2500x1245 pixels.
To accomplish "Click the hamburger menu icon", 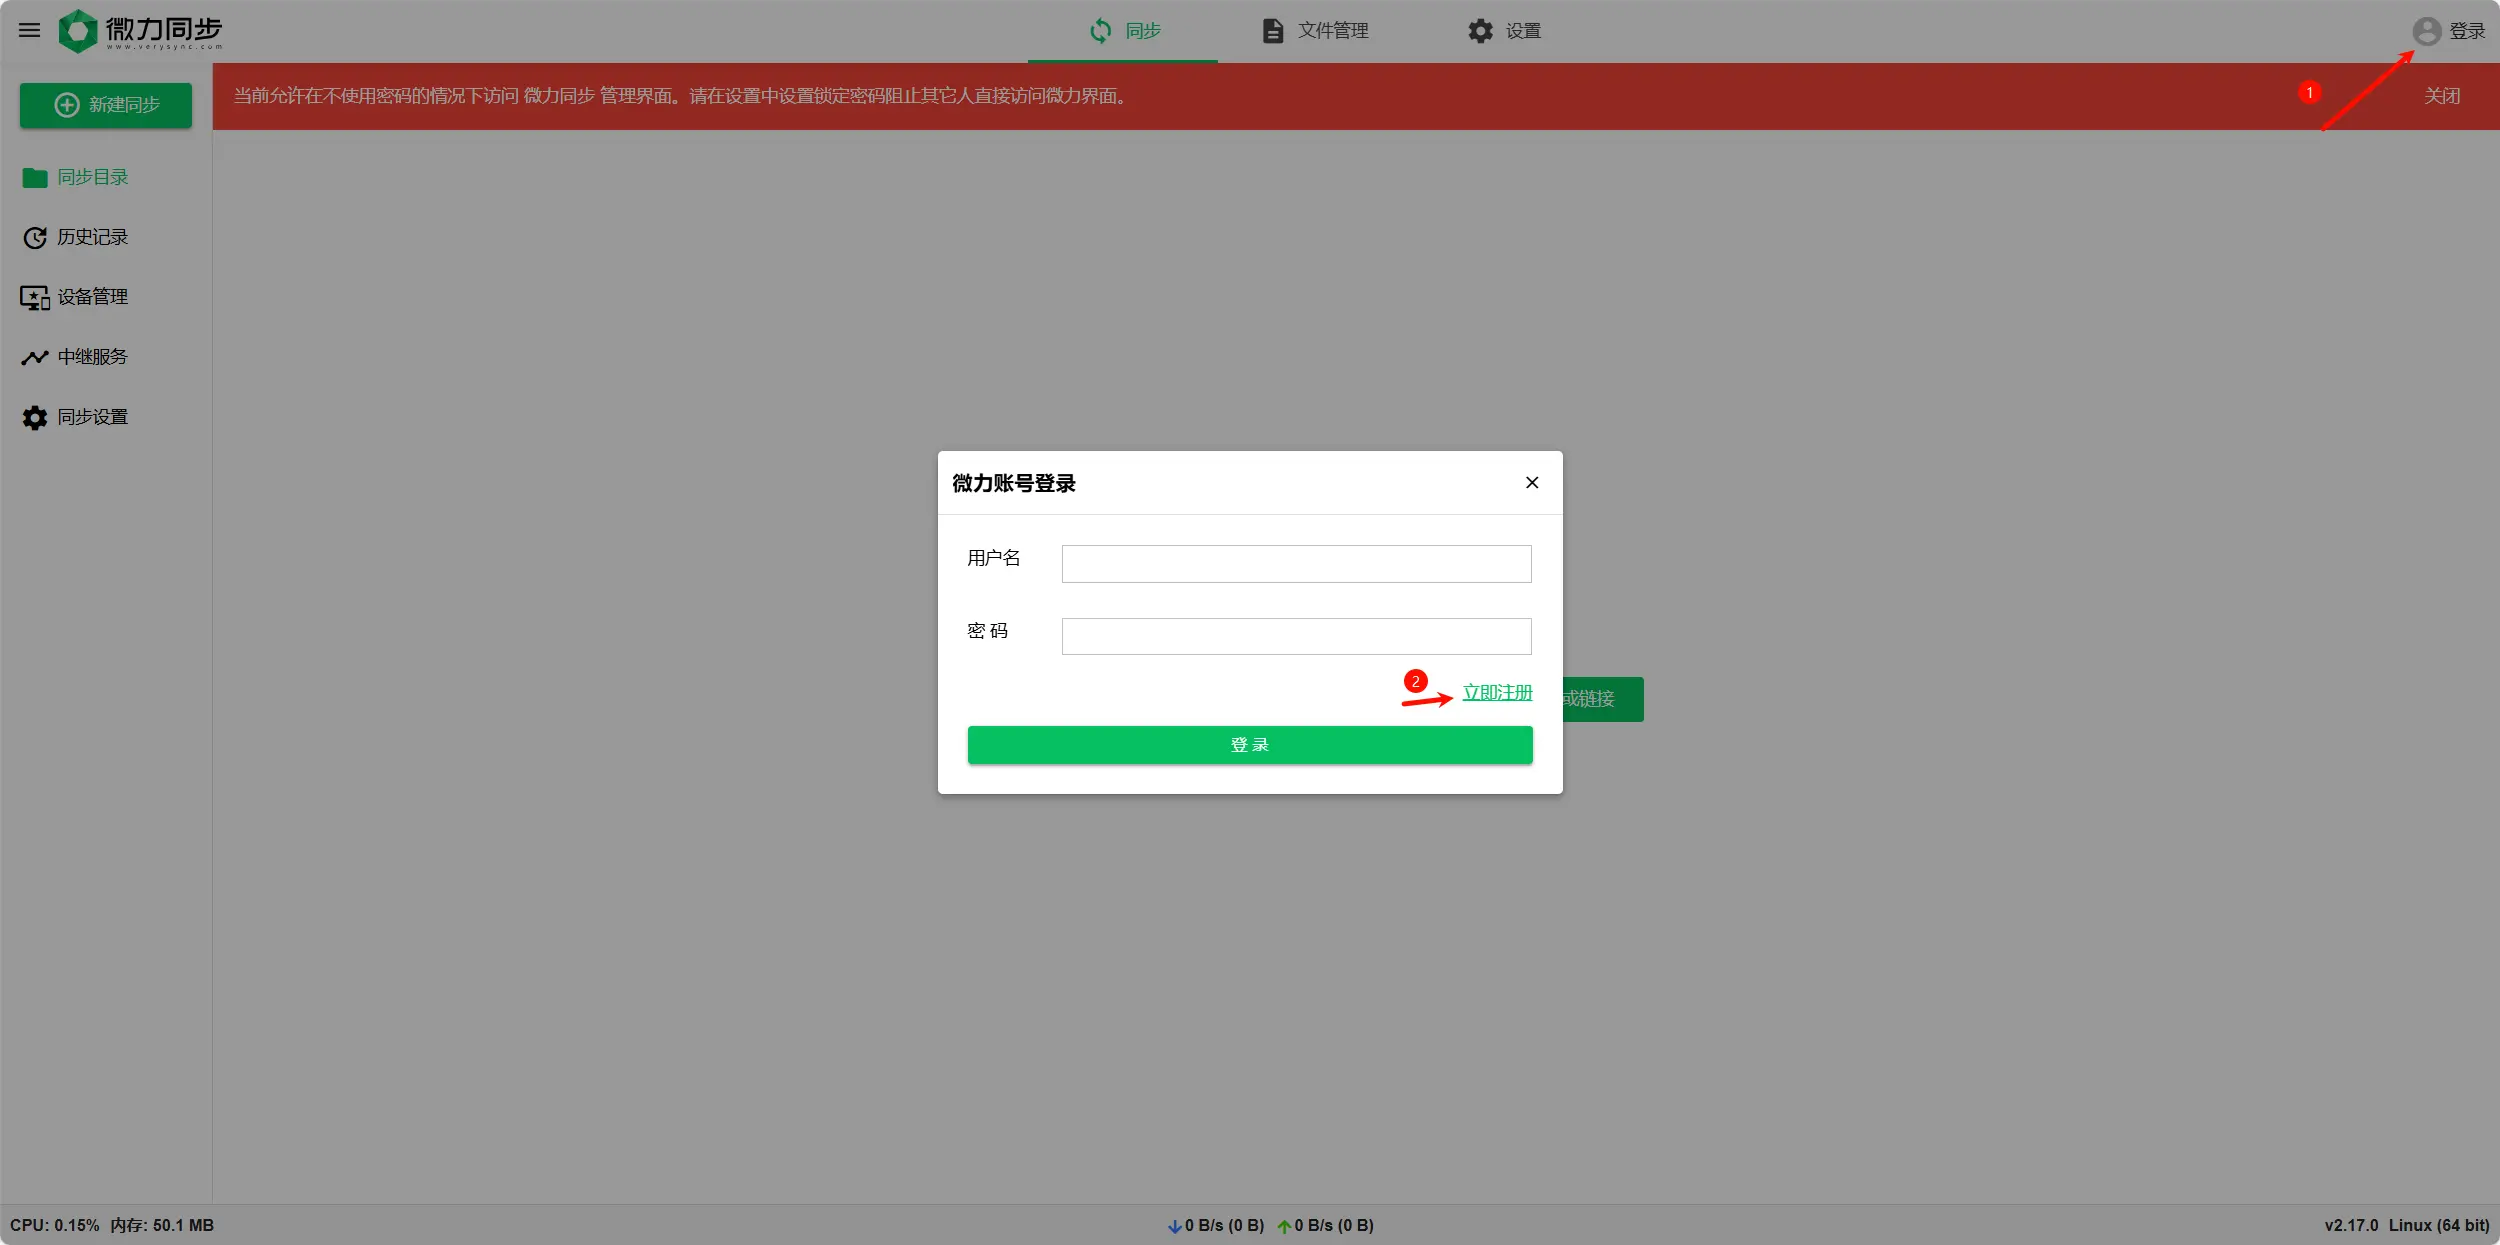I will pyautogui.click(x=30, y=30).
